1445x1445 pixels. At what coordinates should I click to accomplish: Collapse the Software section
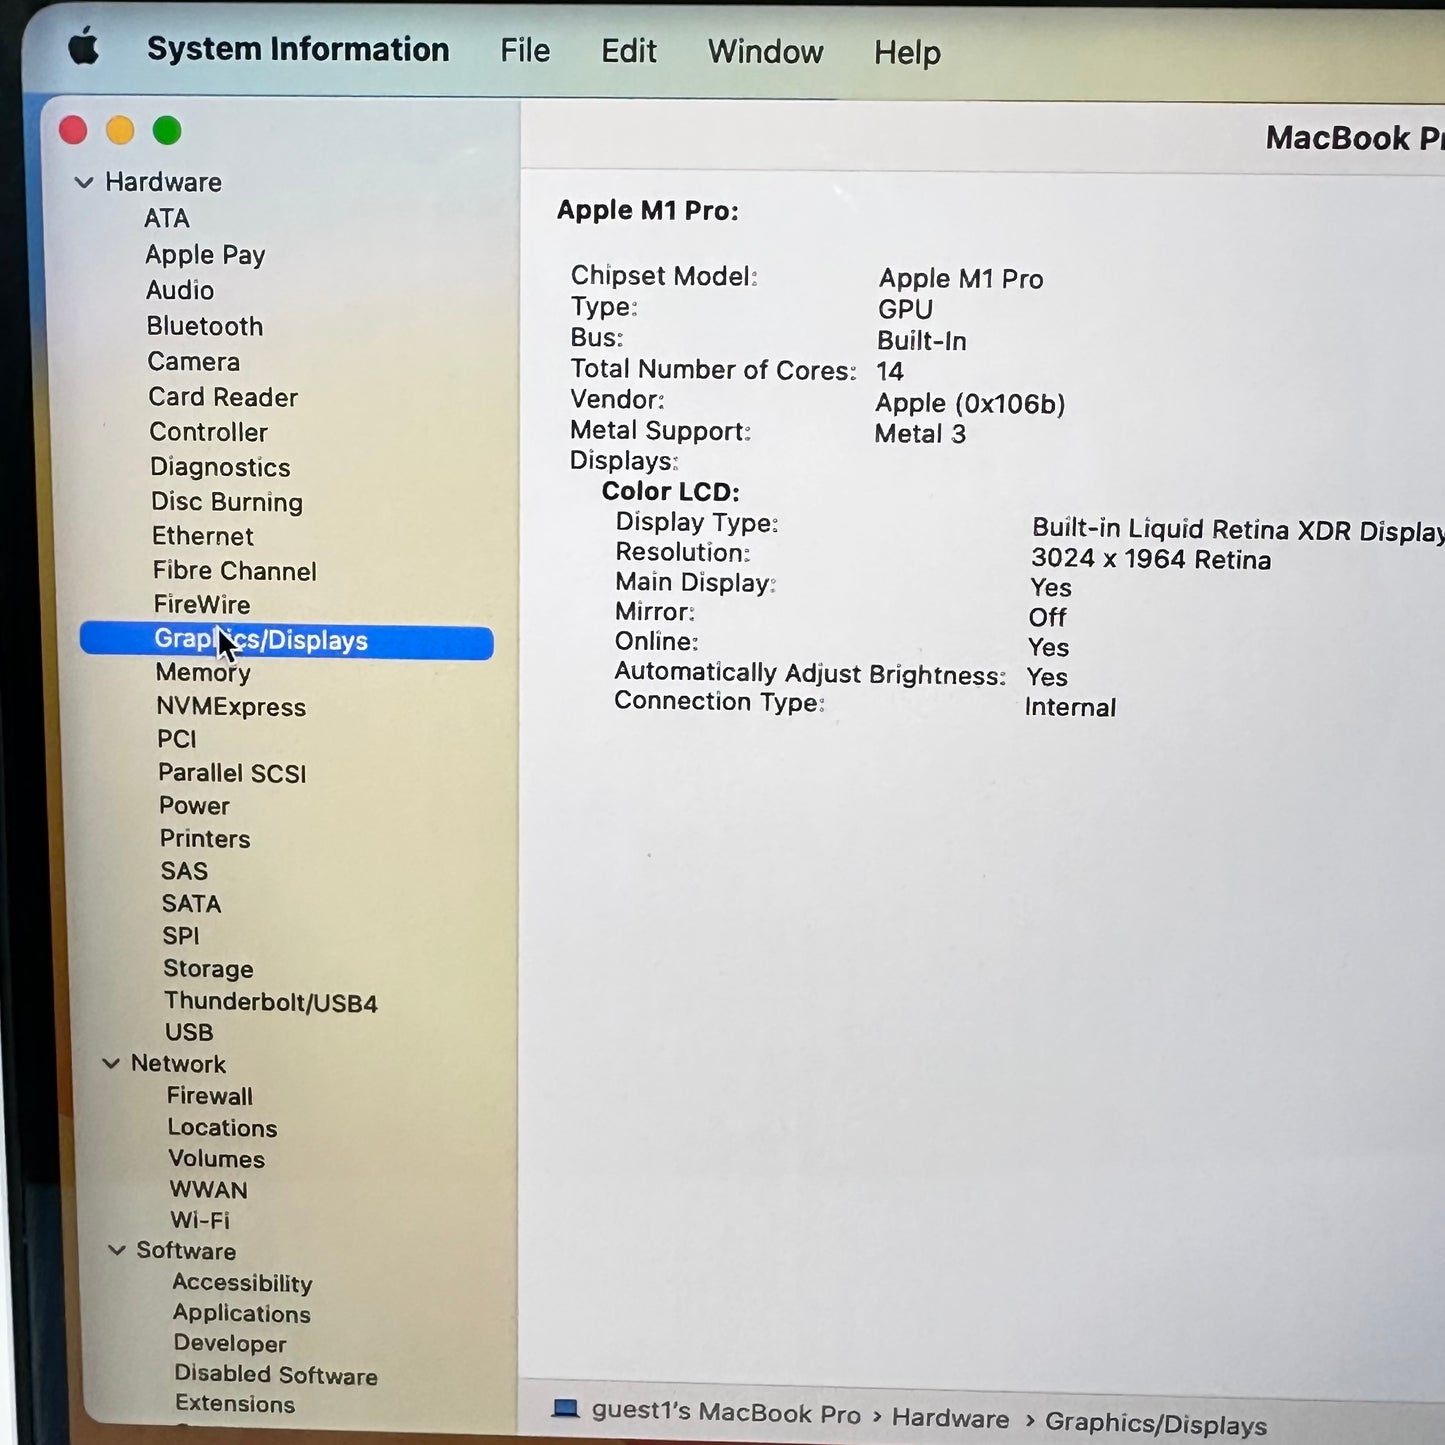(117, 1250)
